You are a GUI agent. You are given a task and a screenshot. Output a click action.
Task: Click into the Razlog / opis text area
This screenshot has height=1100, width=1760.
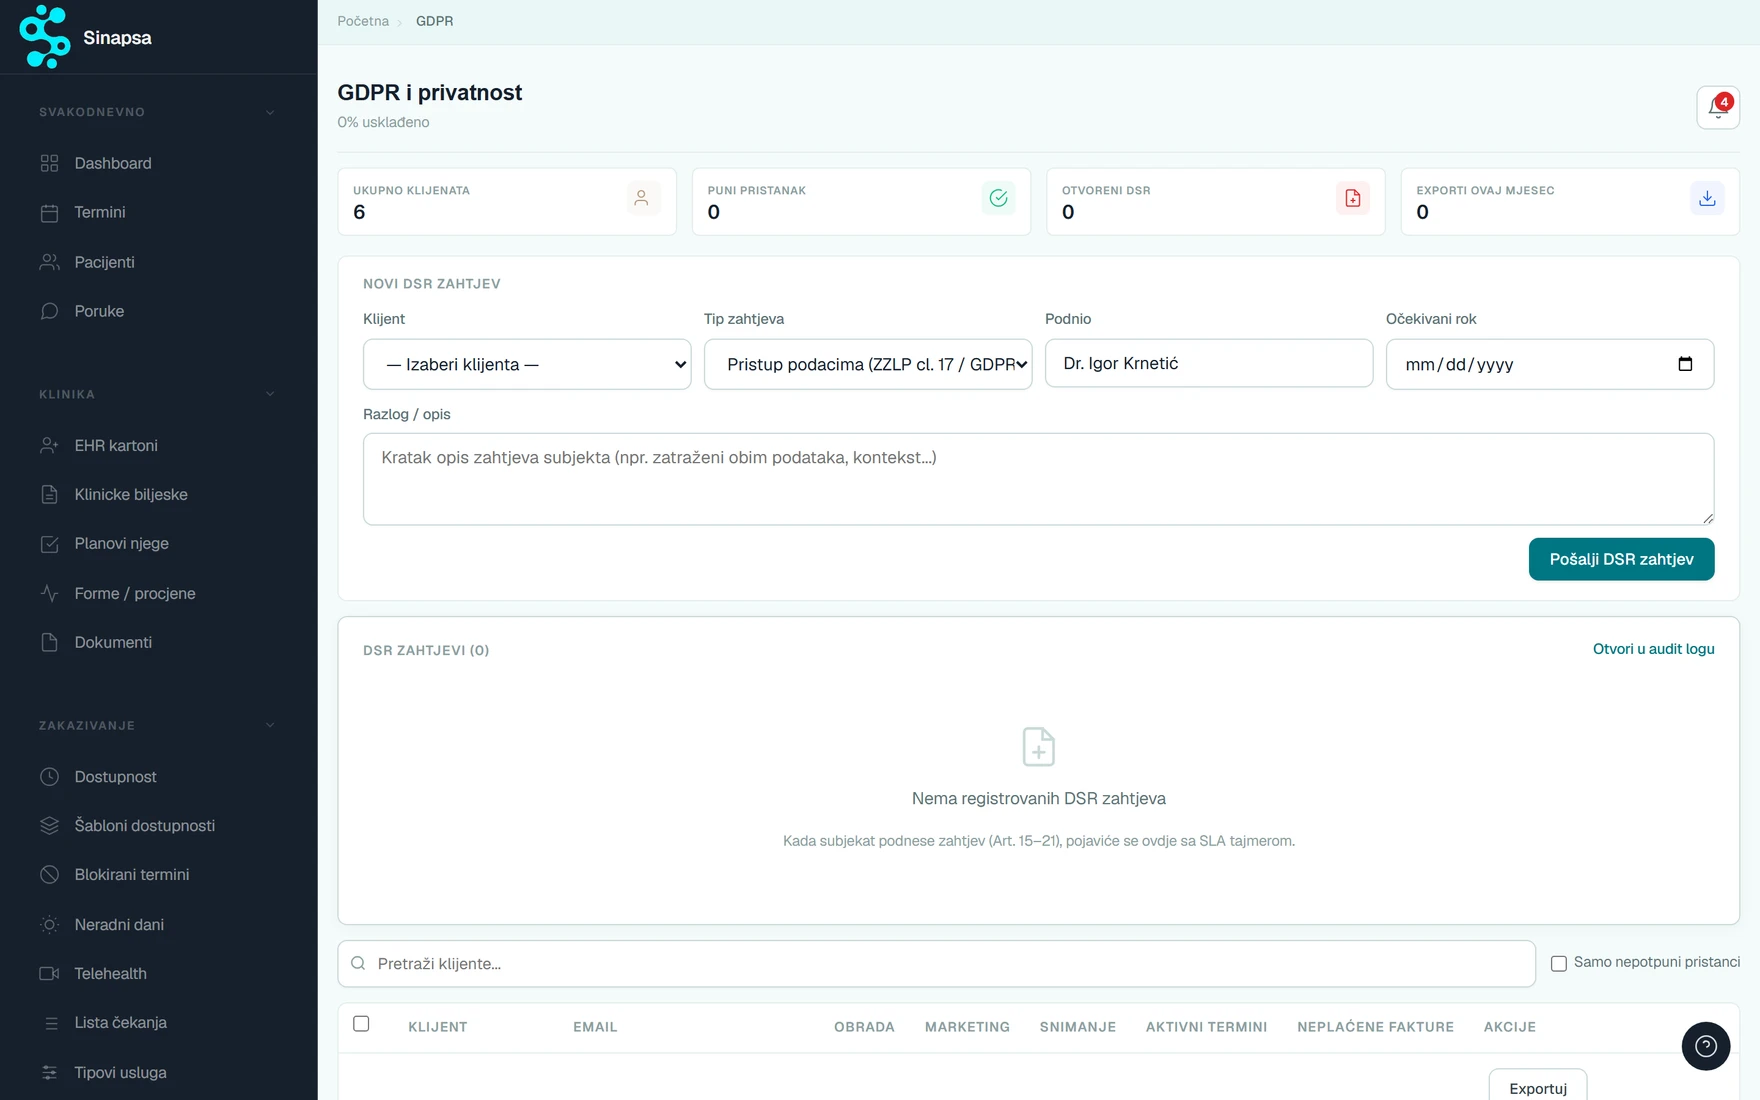[x=1038, y=479]
